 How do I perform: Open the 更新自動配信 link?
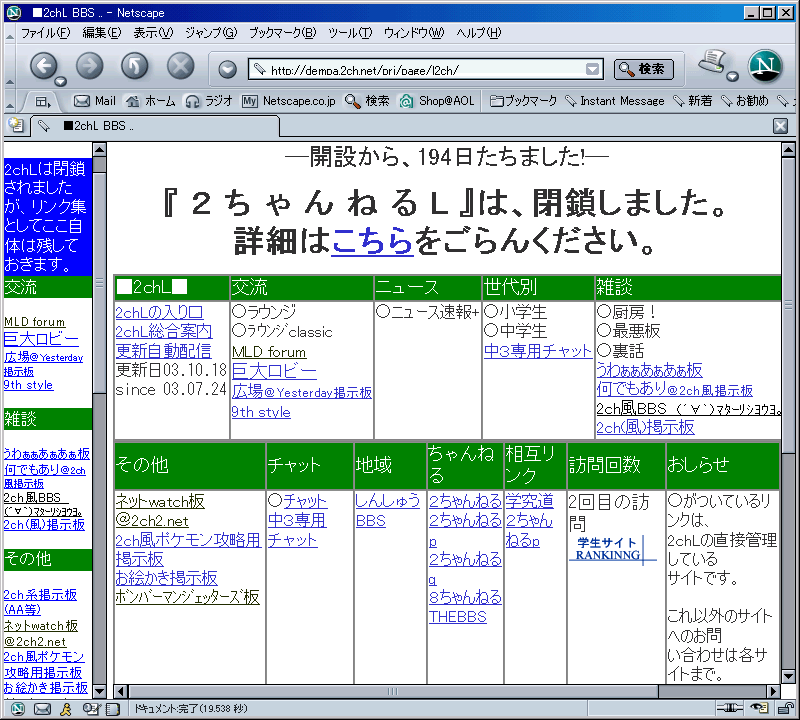163,351
